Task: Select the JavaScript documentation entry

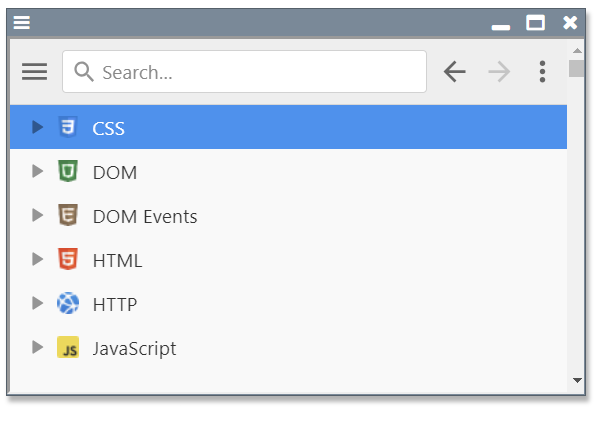Action: pyautogui.click(x=134, y=348)
